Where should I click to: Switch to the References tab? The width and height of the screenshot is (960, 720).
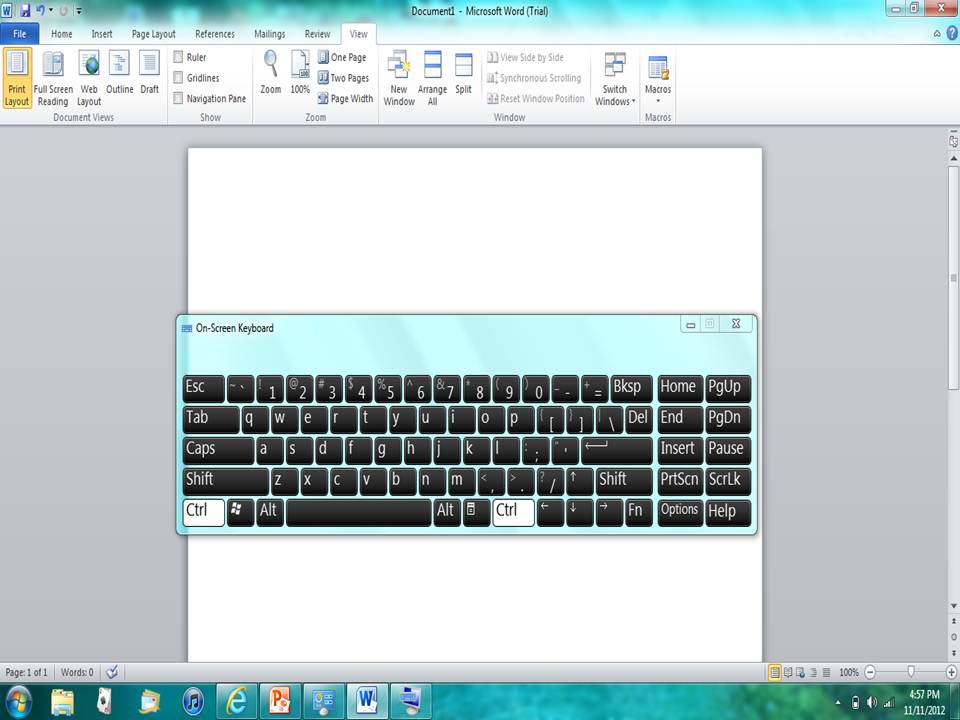[x=214, y=34]
